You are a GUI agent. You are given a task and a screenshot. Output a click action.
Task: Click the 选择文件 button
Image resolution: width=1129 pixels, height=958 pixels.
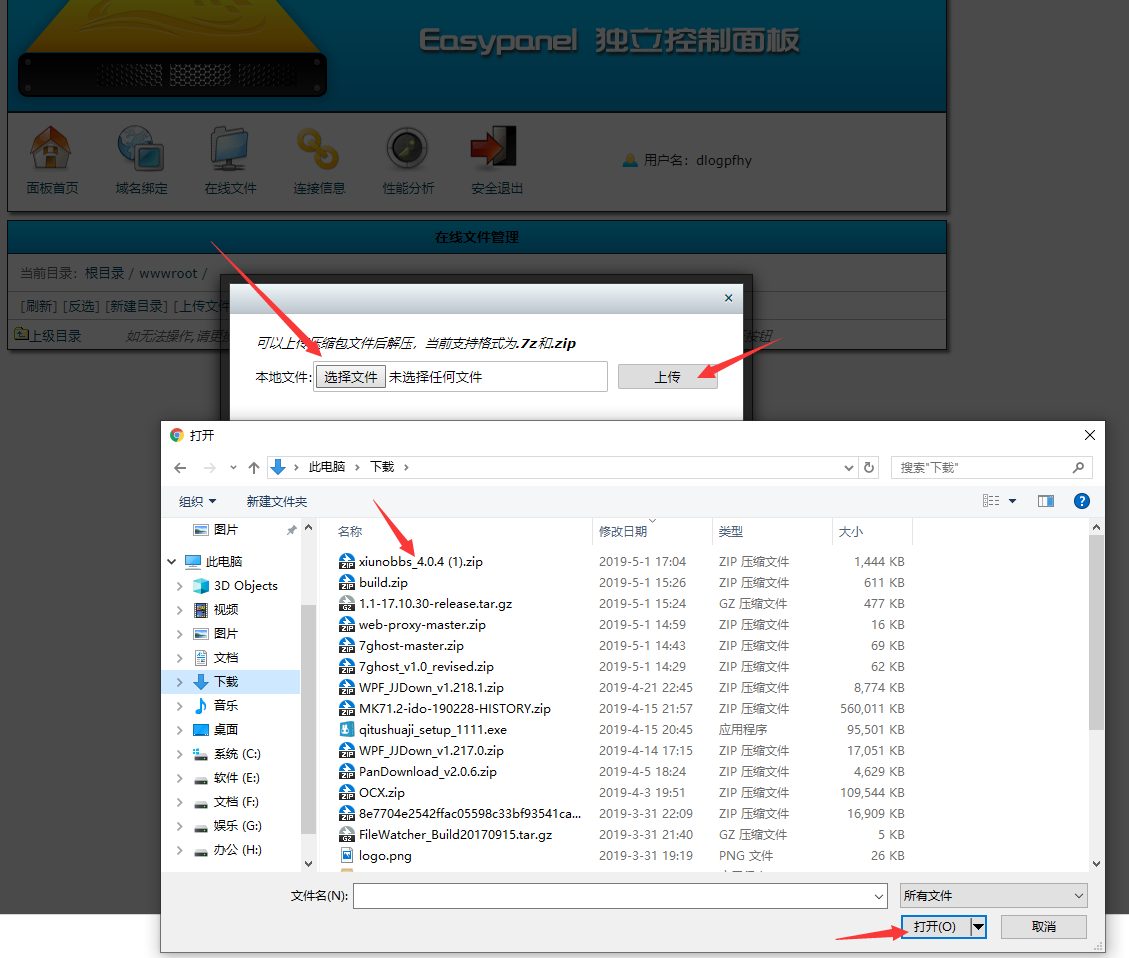tap(351, 376)
